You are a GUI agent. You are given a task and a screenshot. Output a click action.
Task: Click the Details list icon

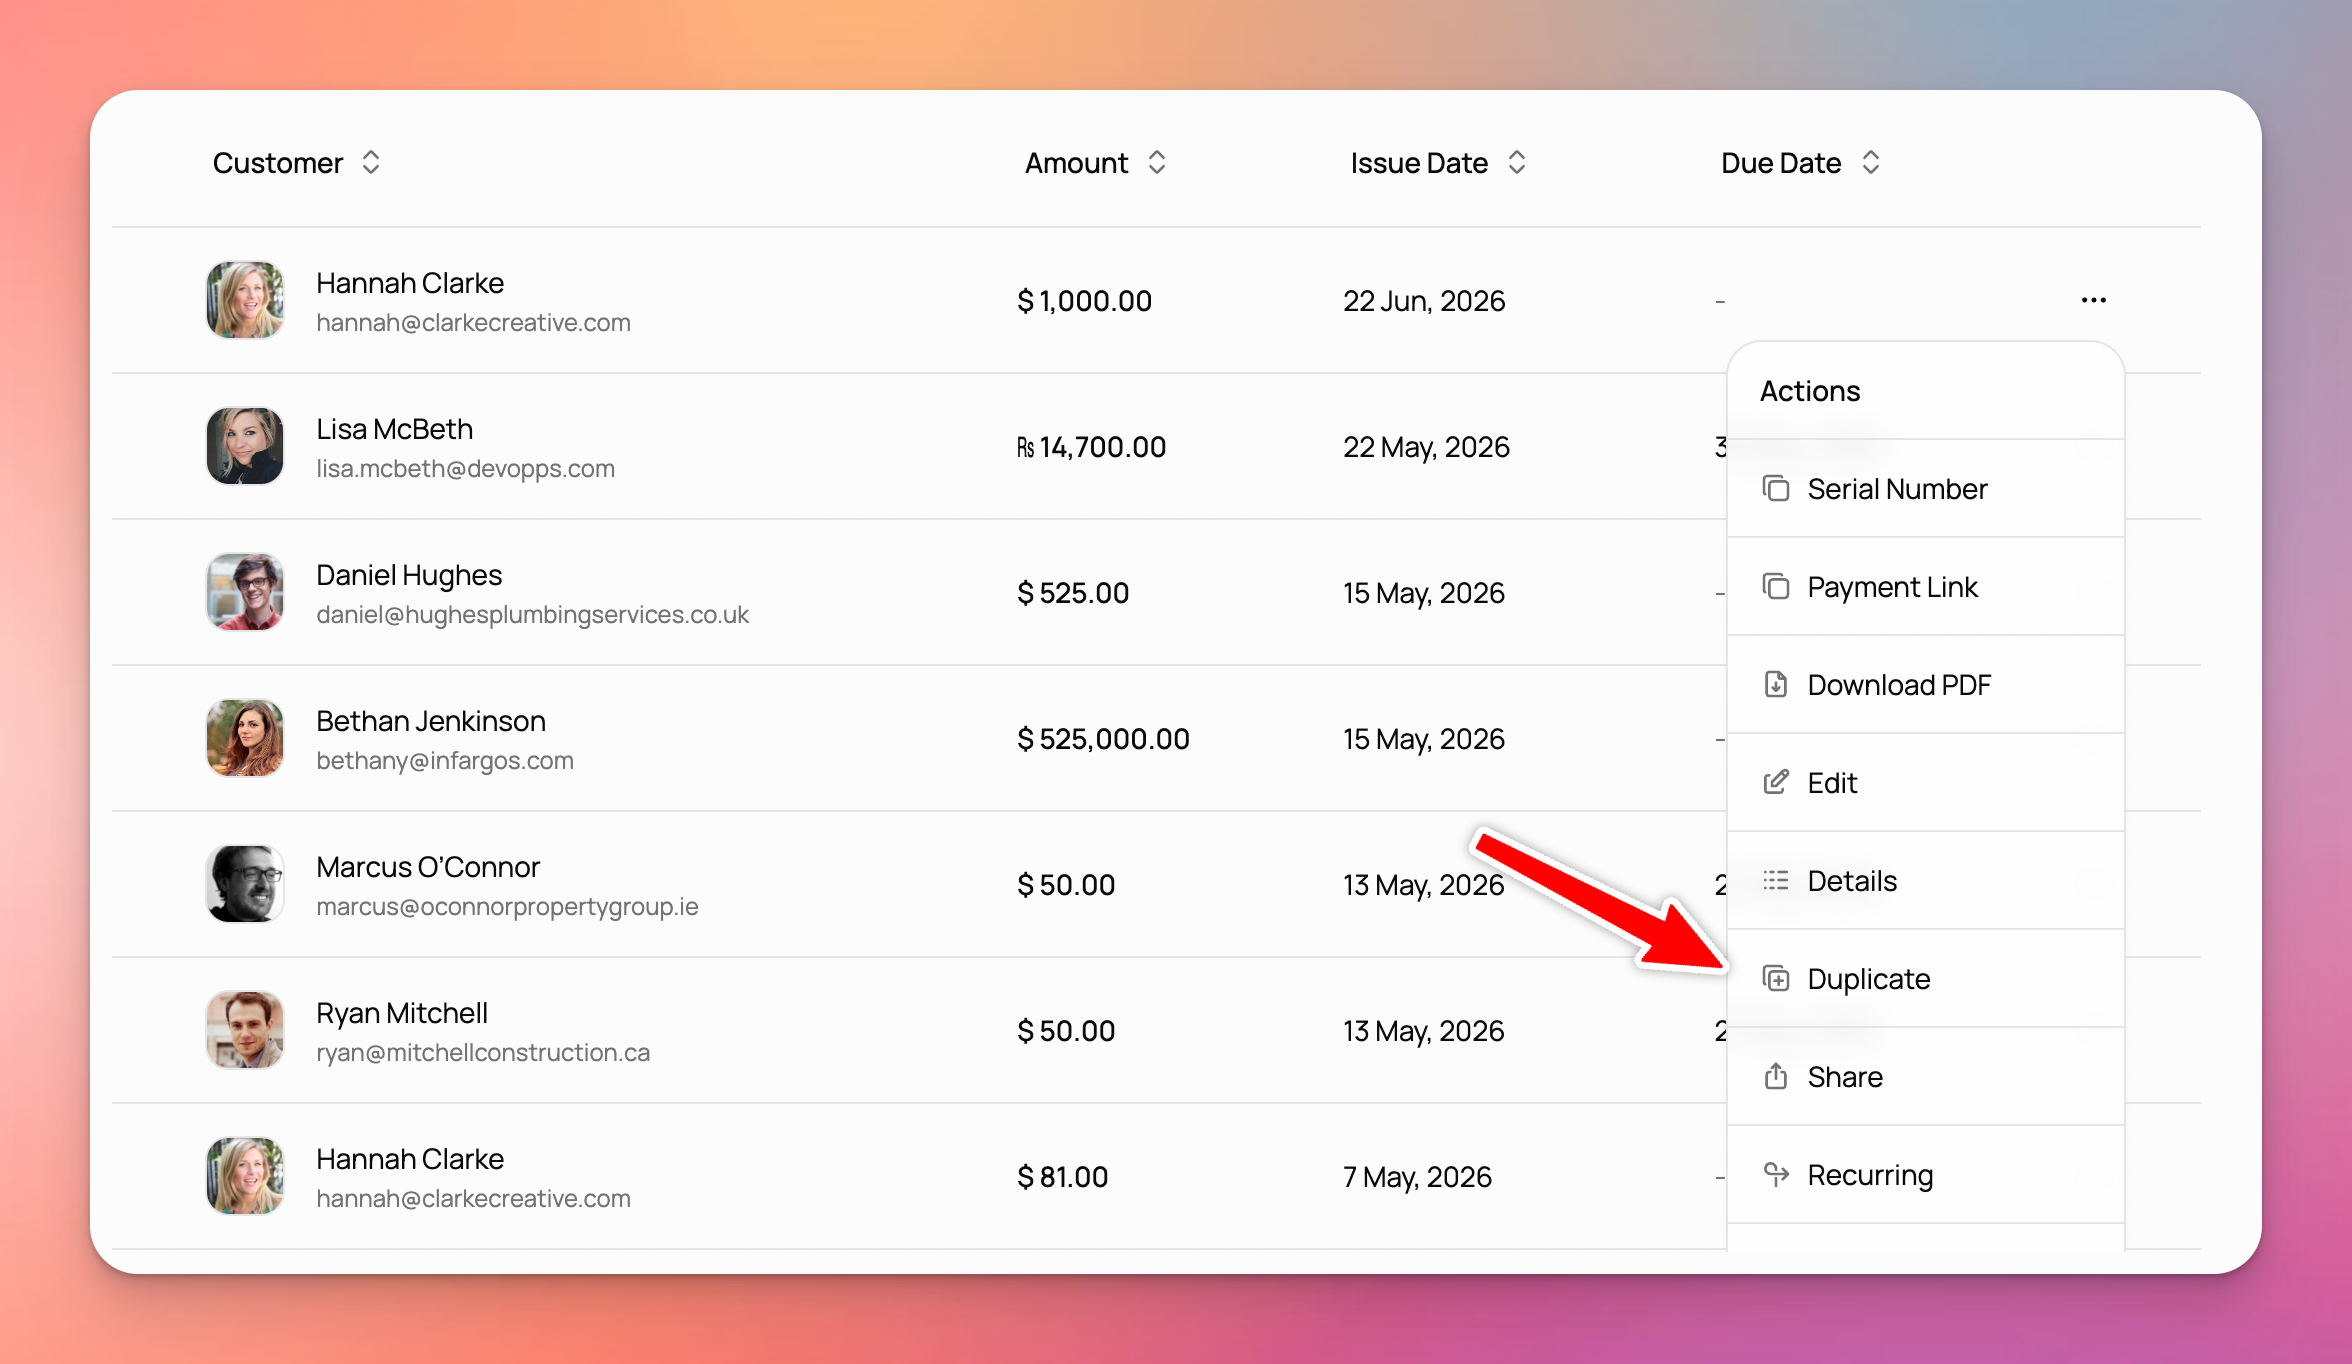pos(1776,880)
